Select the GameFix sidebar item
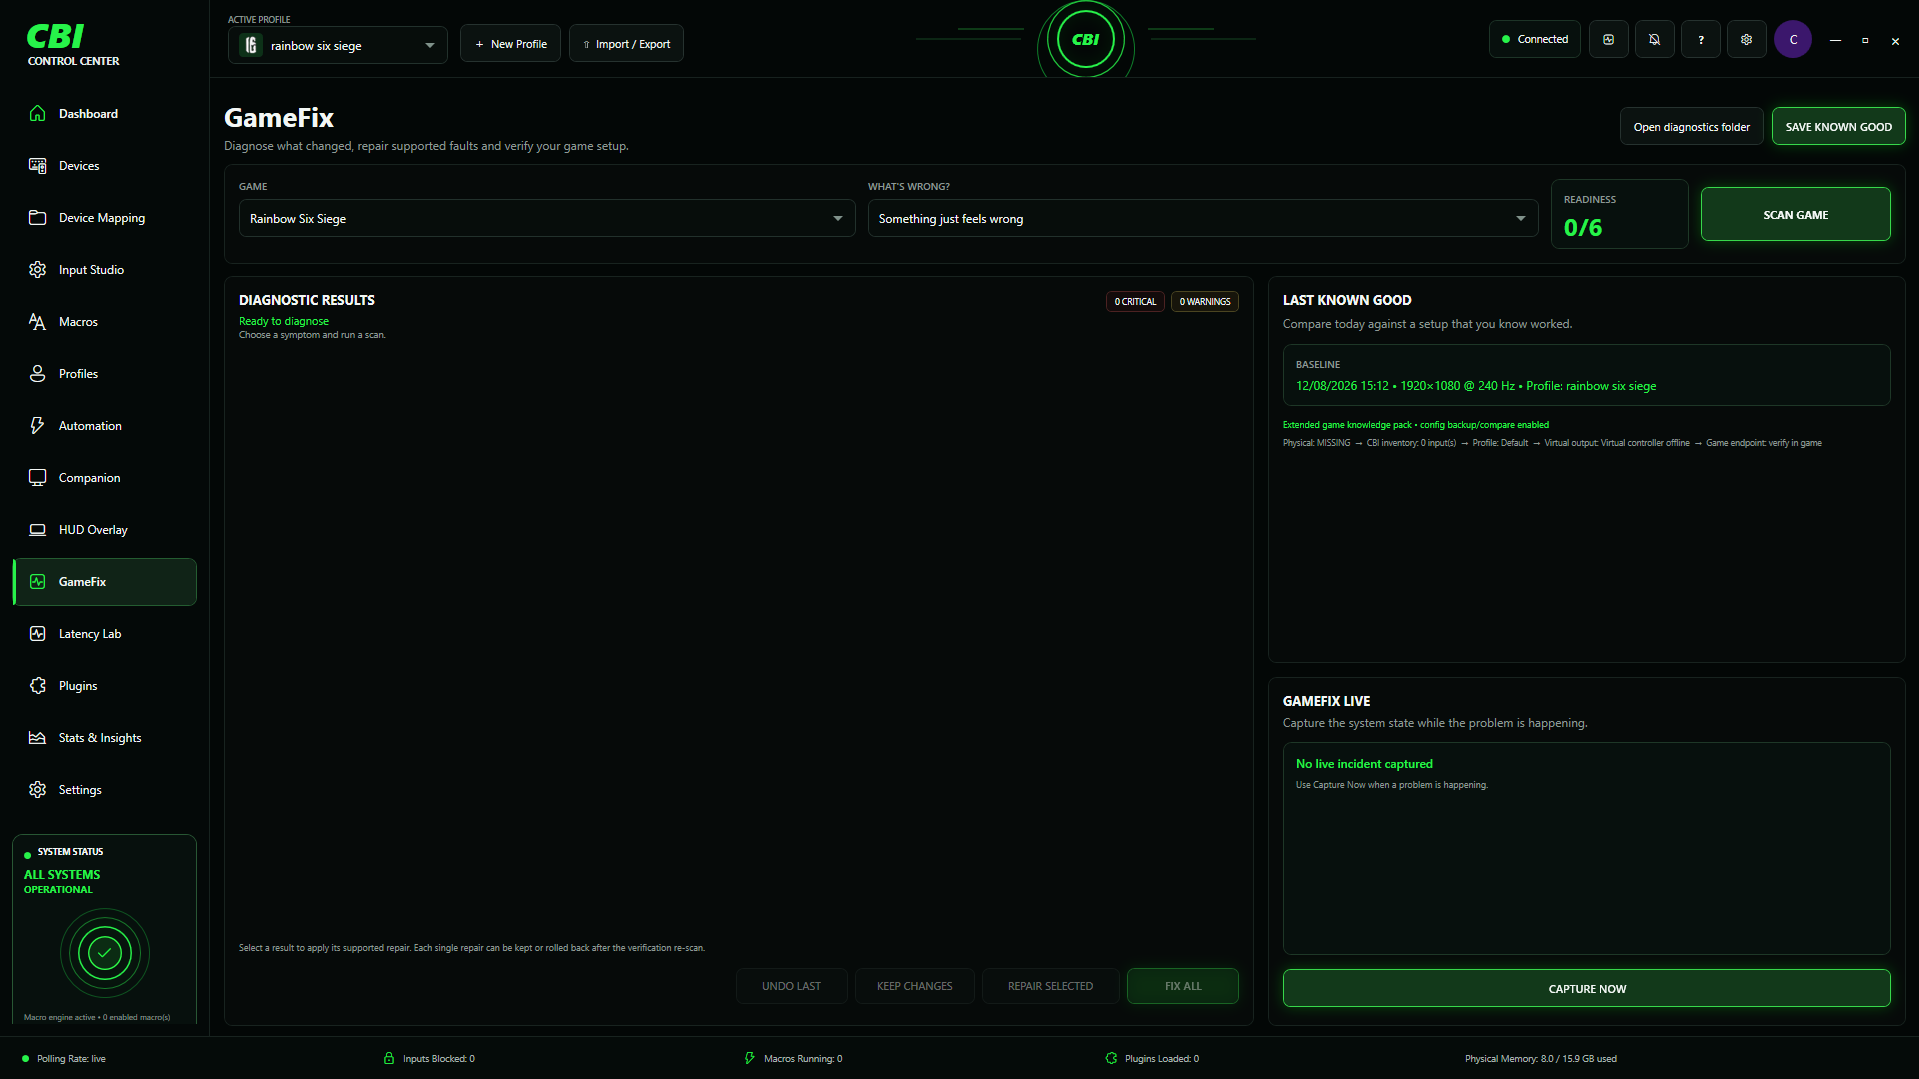 104,582
